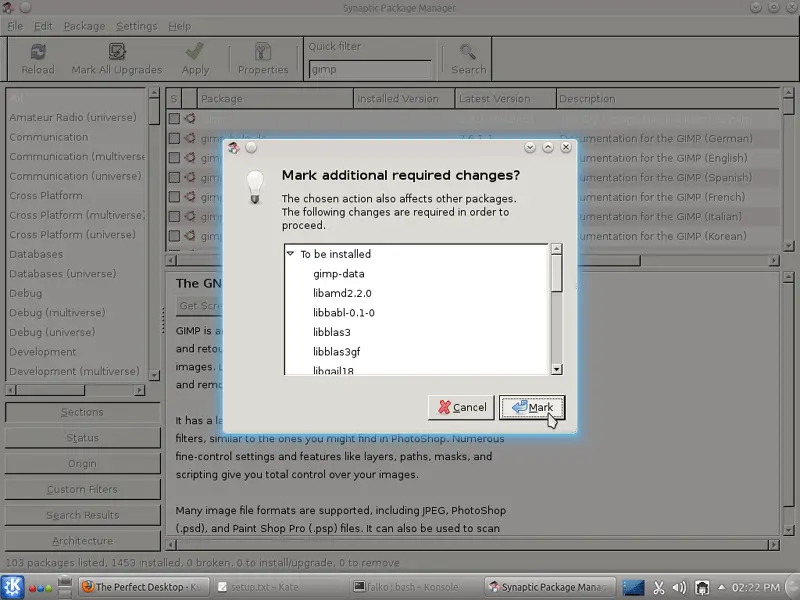Click the Origin filter button
This screenshot has width=800, height=600.
click(83, 464)
